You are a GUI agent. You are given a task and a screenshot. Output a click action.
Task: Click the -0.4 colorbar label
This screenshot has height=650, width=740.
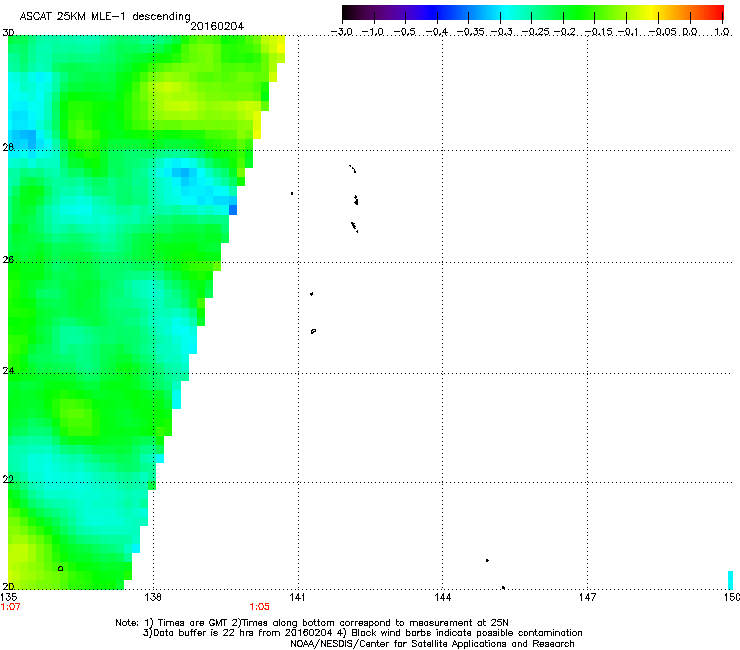click(x=437, y=32)
